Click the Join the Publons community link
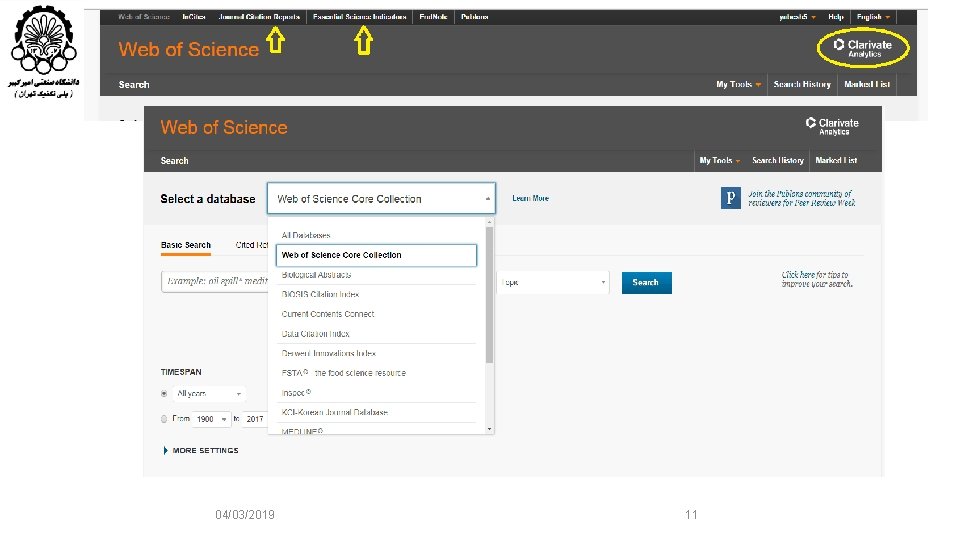This screenshot has height=540, width=960. 801,198
